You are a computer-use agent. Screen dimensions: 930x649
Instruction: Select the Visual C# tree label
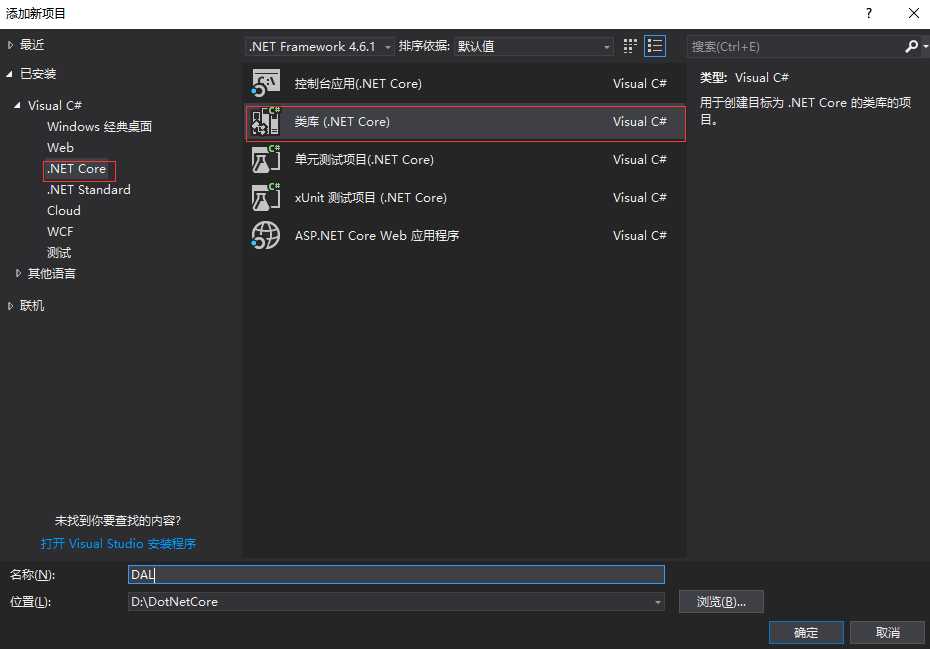tap(55, 105)
